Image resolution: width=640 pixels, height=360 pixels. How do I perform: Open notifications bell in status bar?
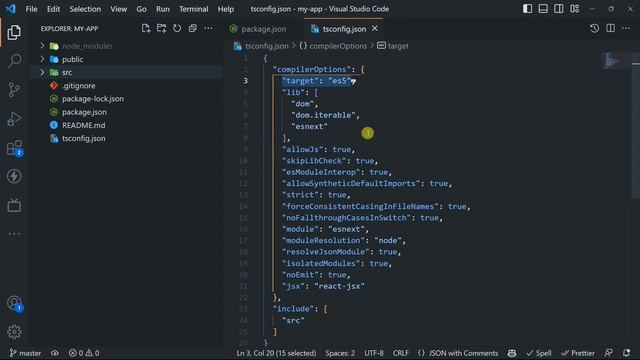coord(627,353)
